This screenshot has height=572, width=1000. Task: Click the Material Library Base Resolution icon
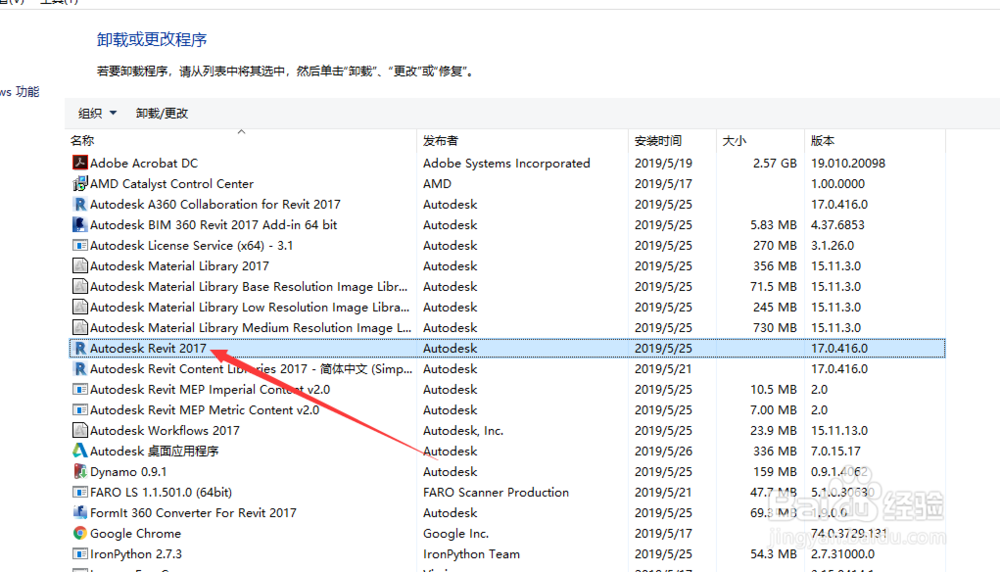tap(80, 286)
